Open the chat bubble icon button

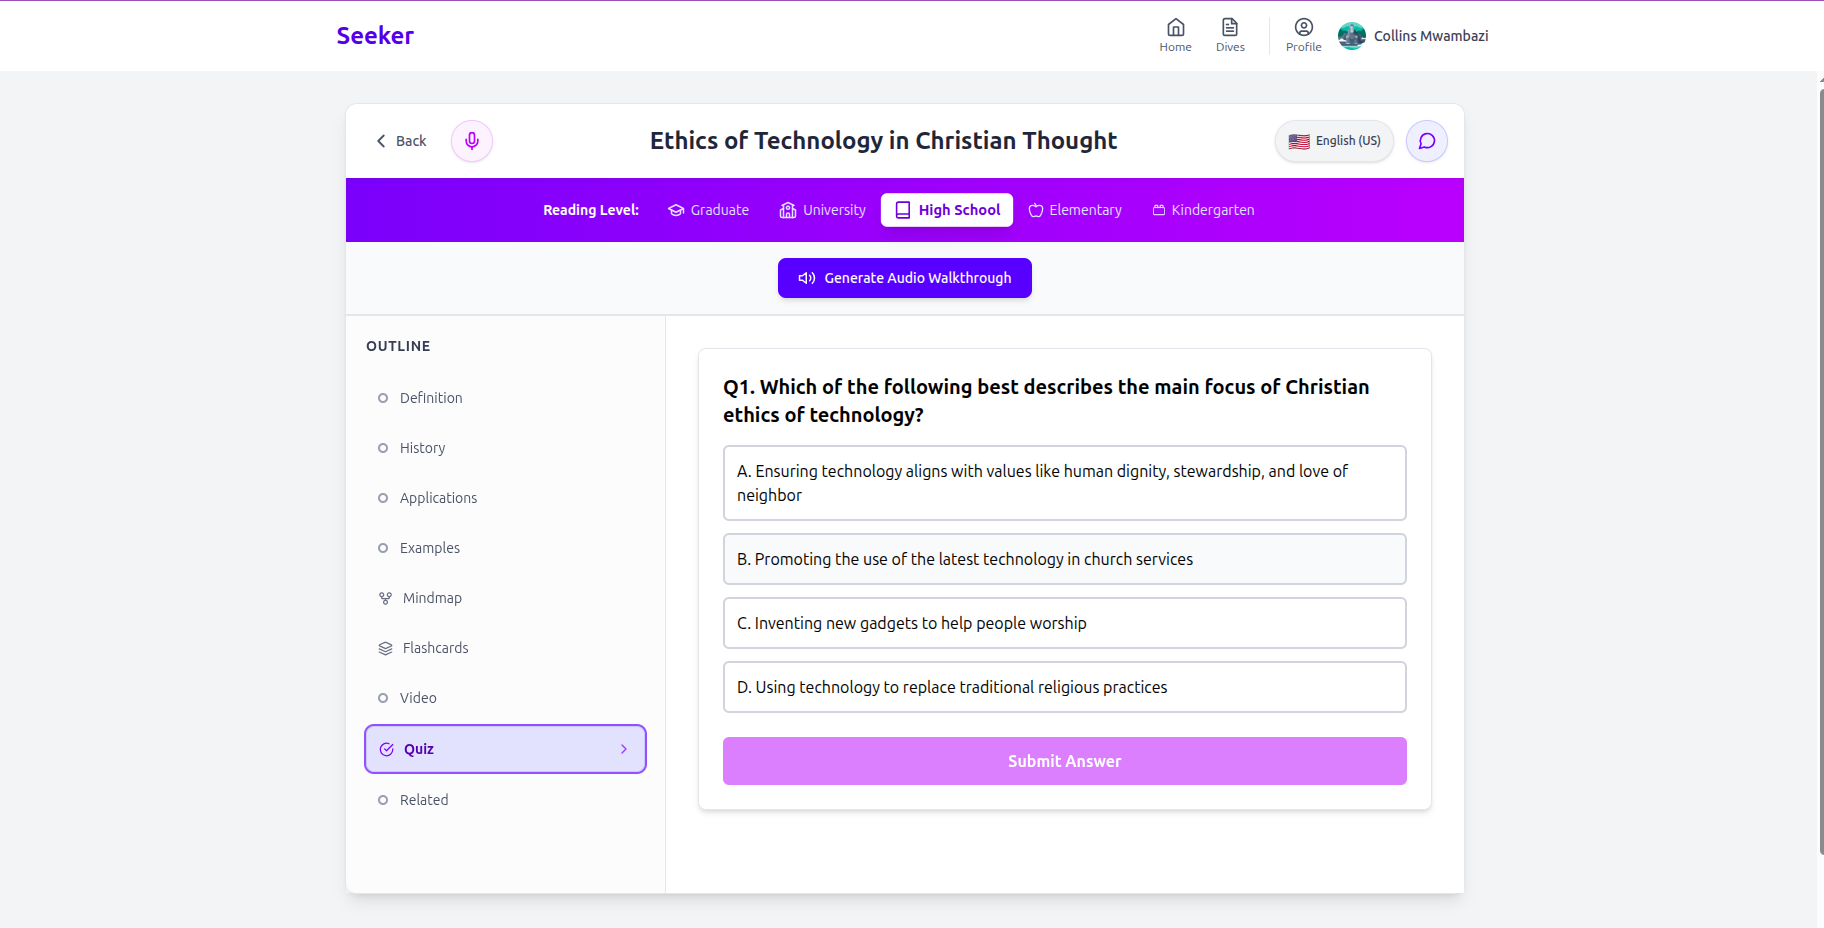(1427, 141)
